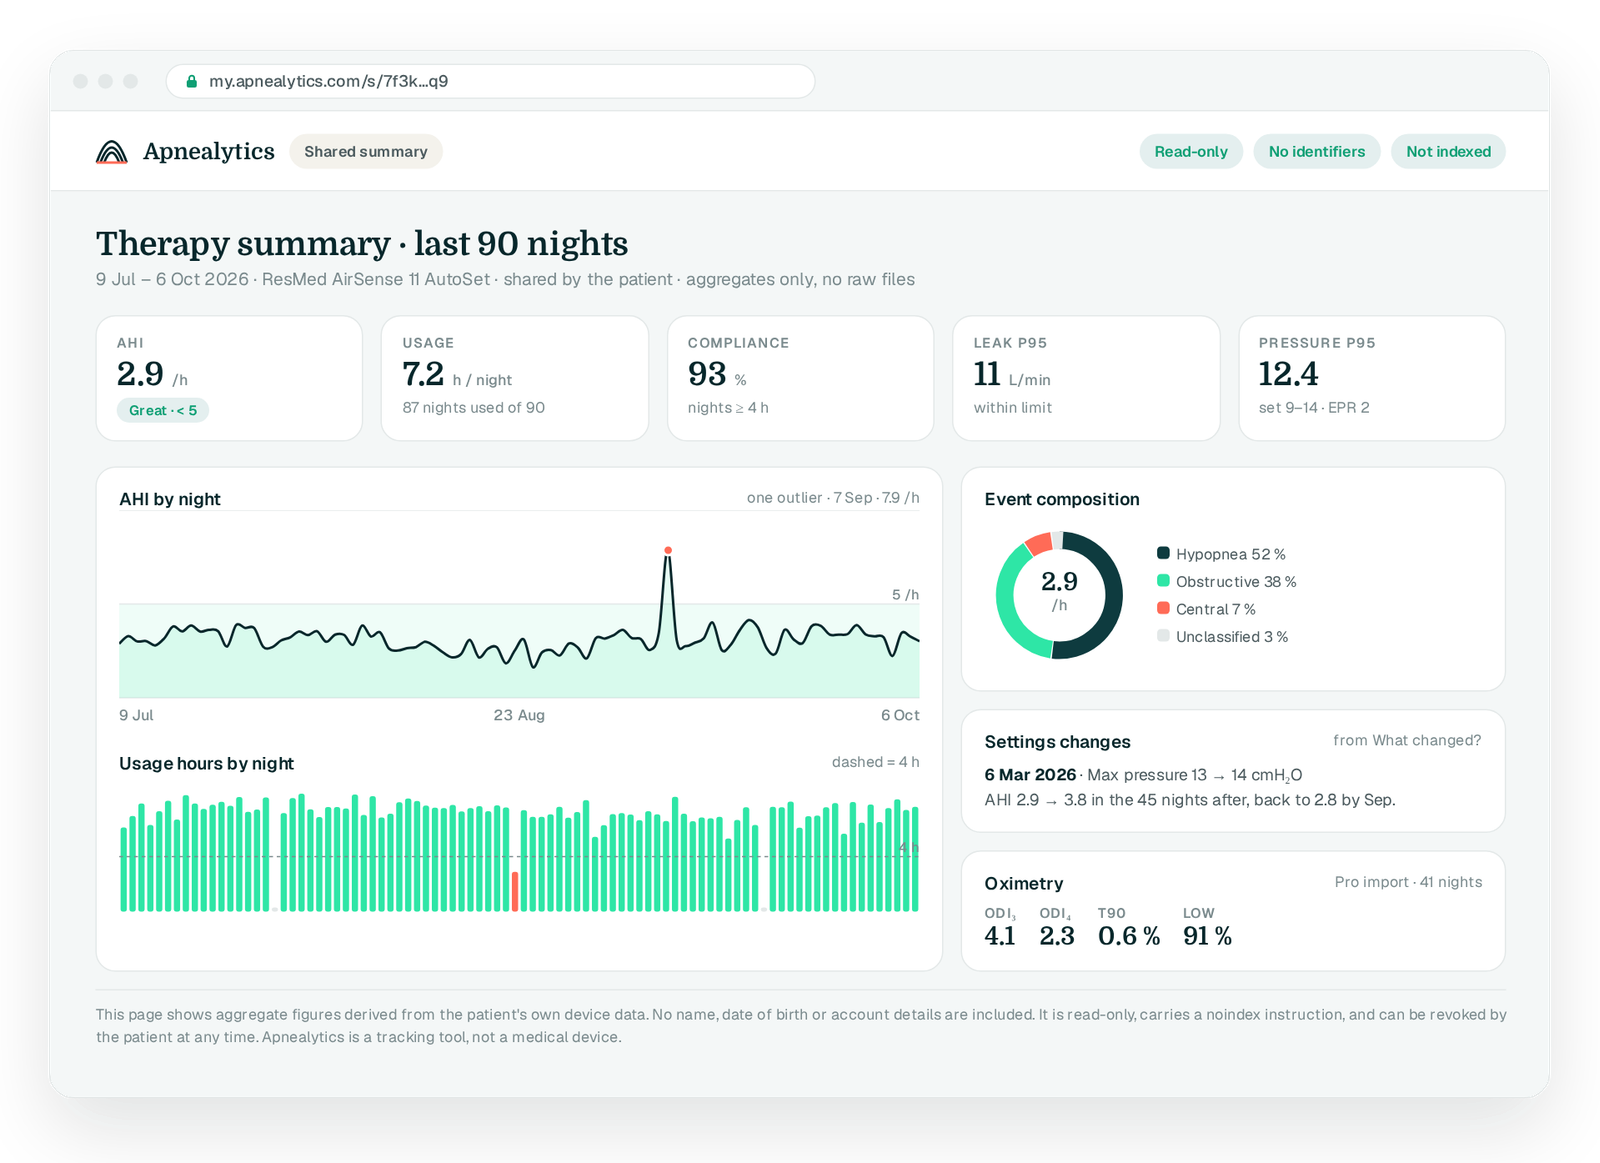Viewport: 1600px width, 1163px height.
Task: Click the red low-usage bar in usage chart
Action: pyautogui.click(x=515, y=891)
